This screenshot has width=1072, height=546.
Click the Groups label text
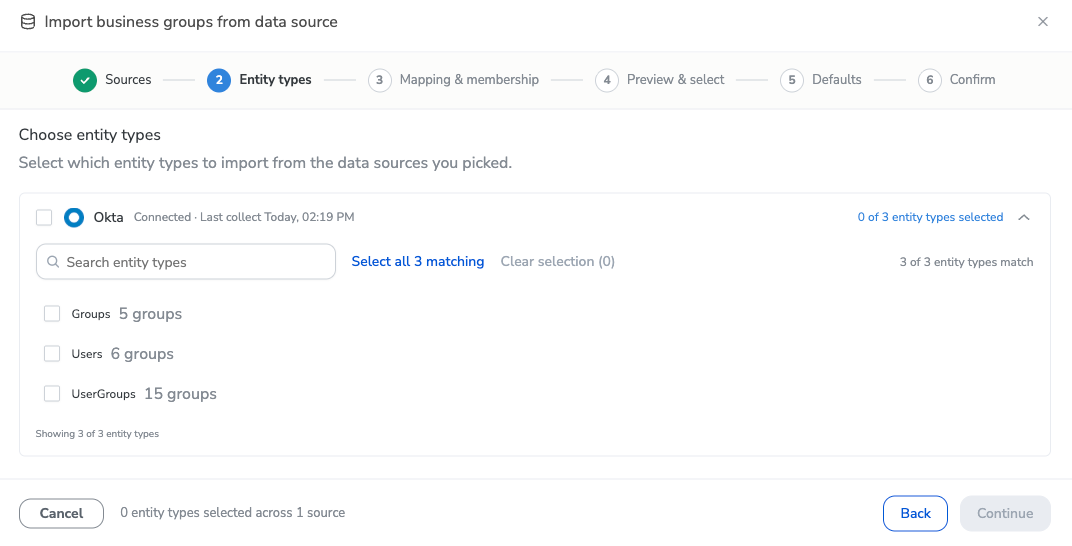[x=91, y=314]
